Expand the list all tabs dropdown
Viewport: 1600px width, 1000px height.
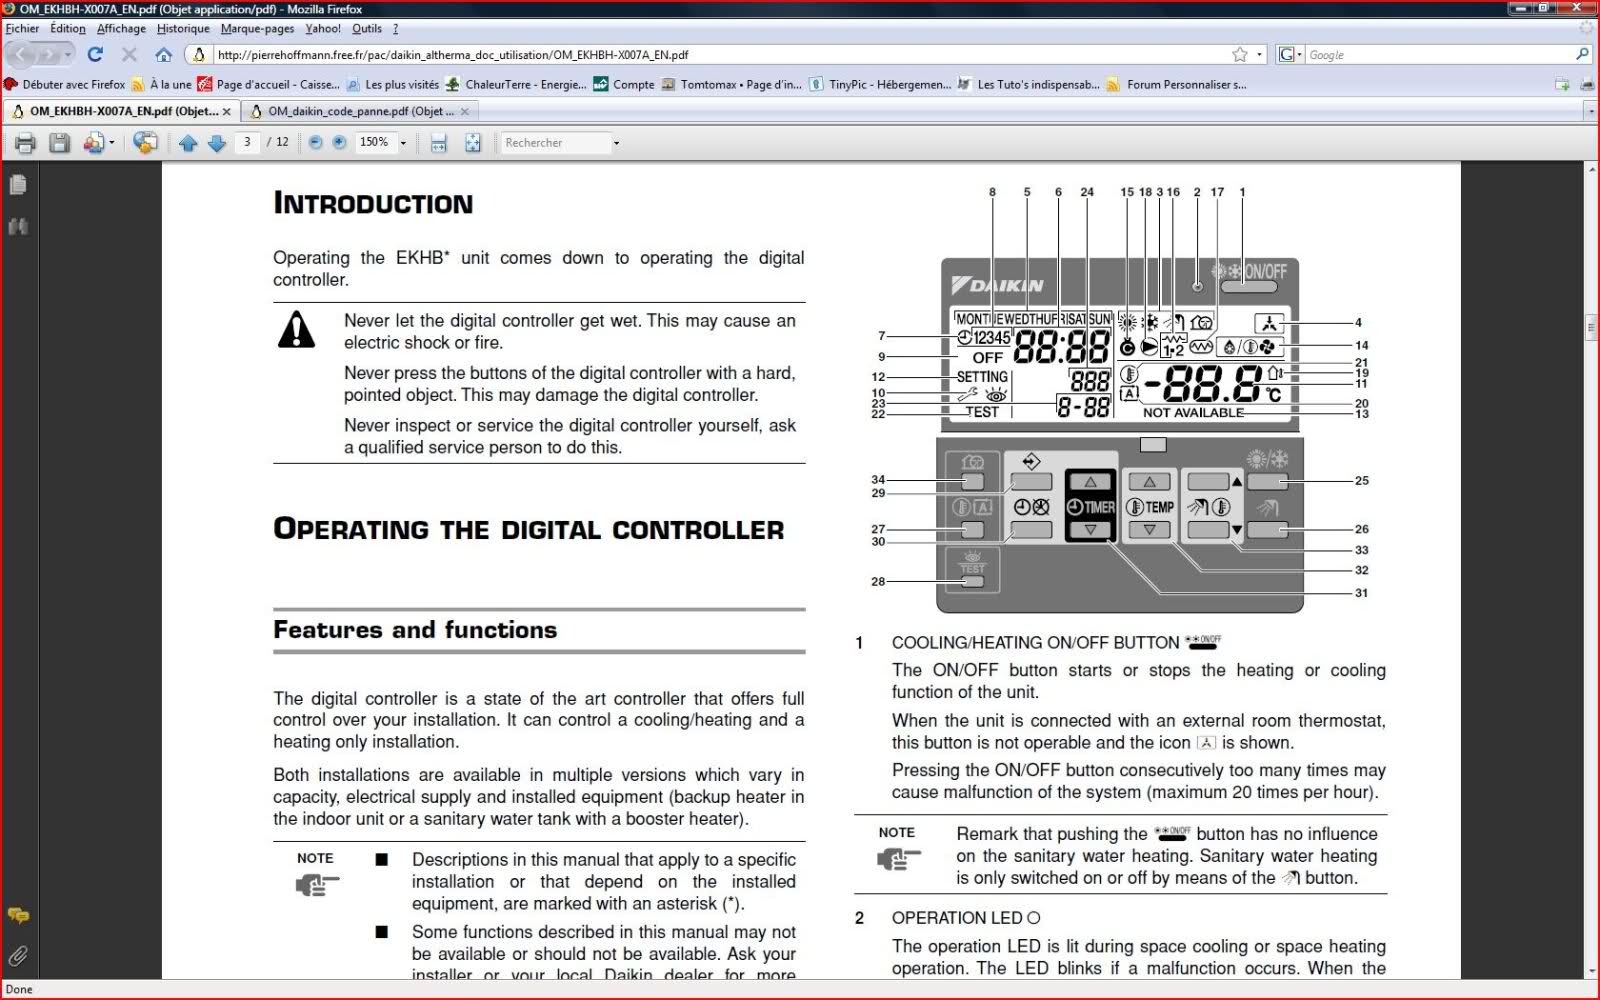[1590, 111]
